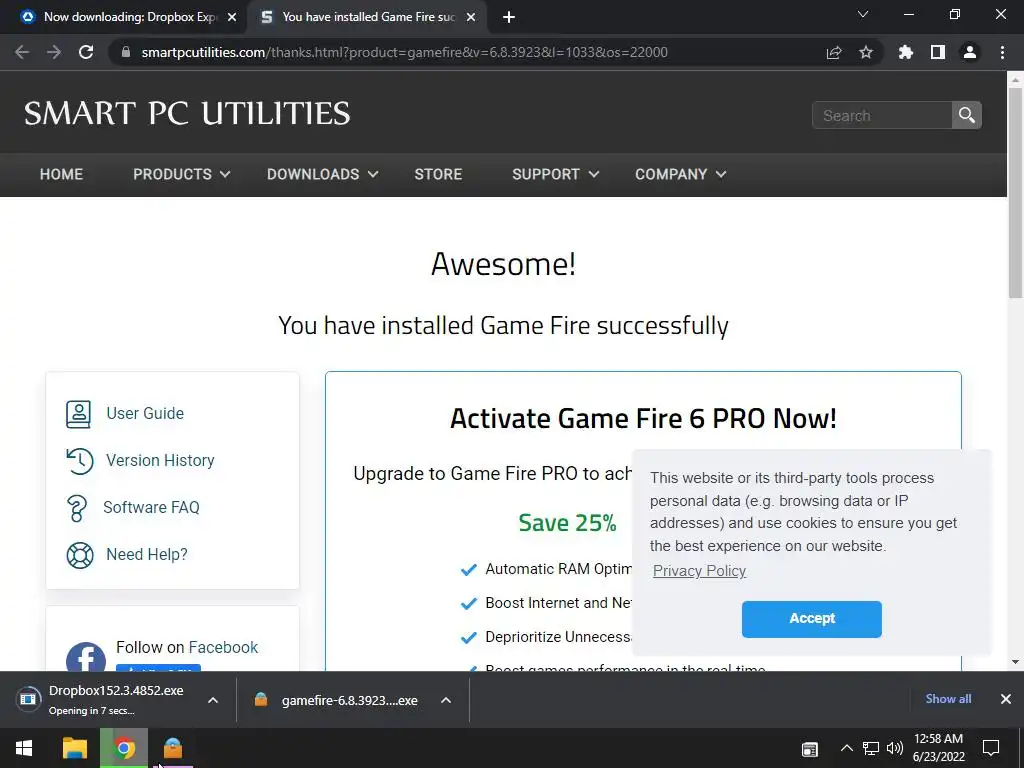Click the Software FAQ question icon
1024x768 pixels.
pyautogui.click(x=76, y=508)
